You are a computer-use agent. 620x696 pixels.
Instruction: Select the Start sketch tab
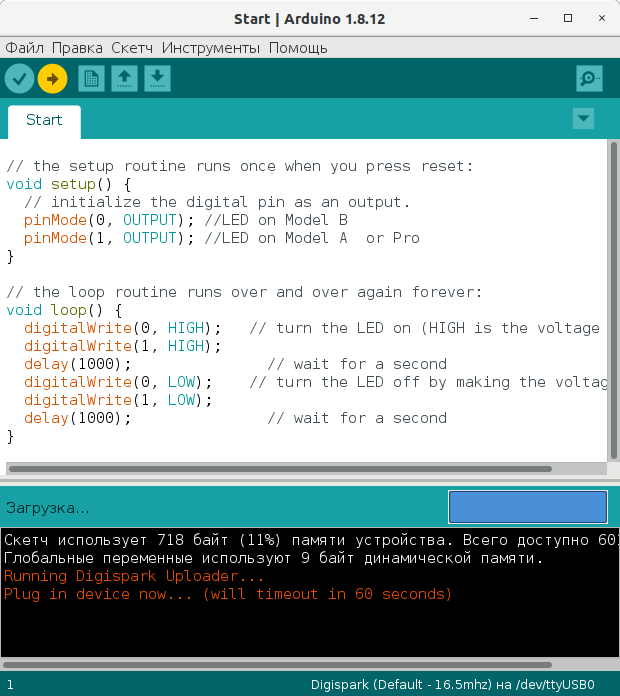tap(44, 120)
